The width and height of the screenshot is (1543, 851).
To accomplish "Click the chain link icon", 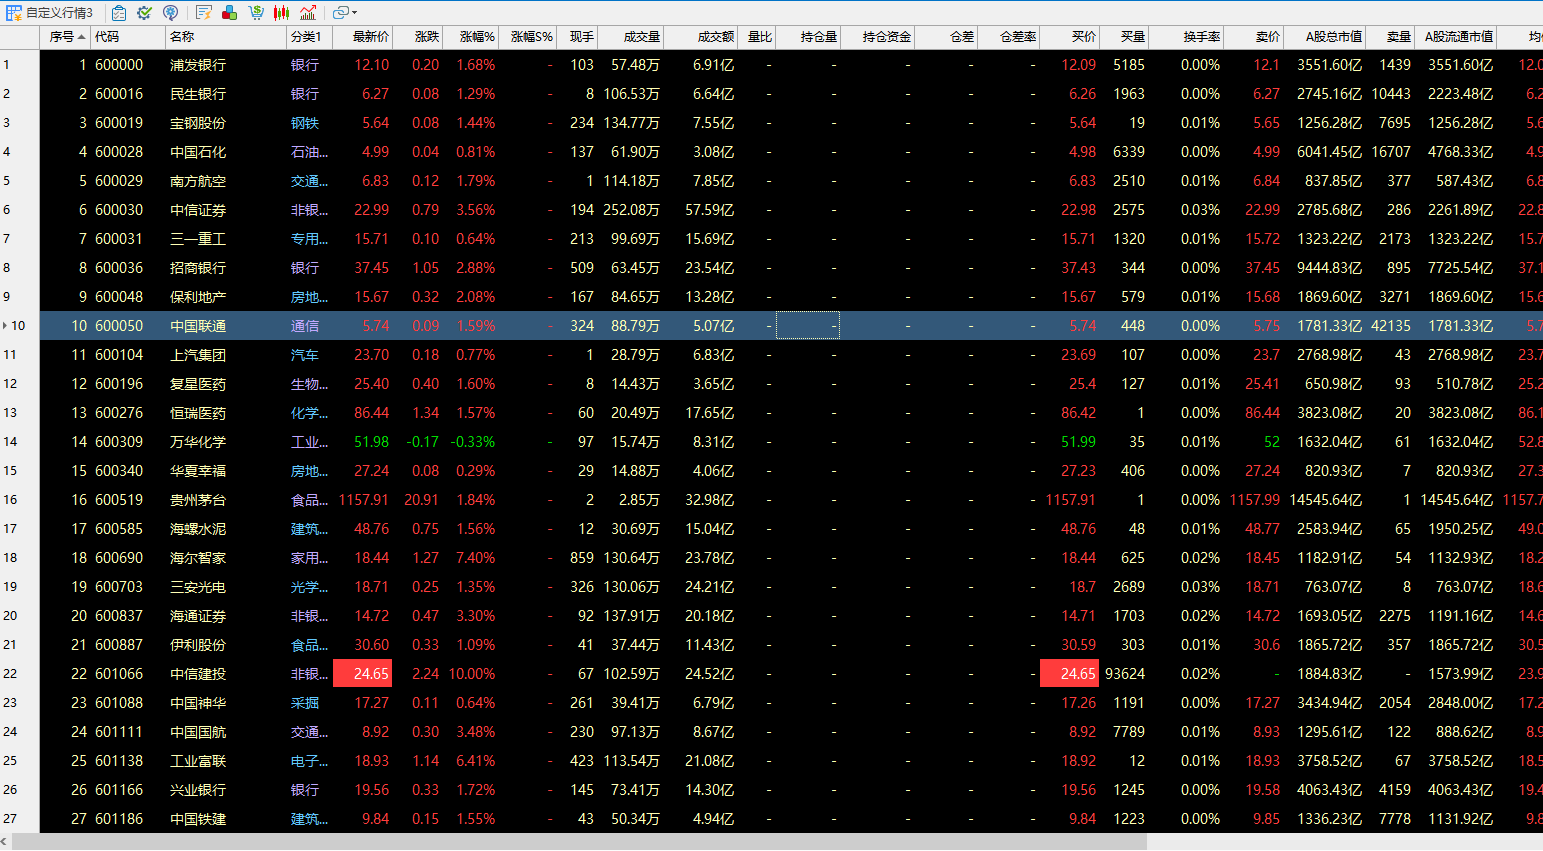I will click(340, 13).
